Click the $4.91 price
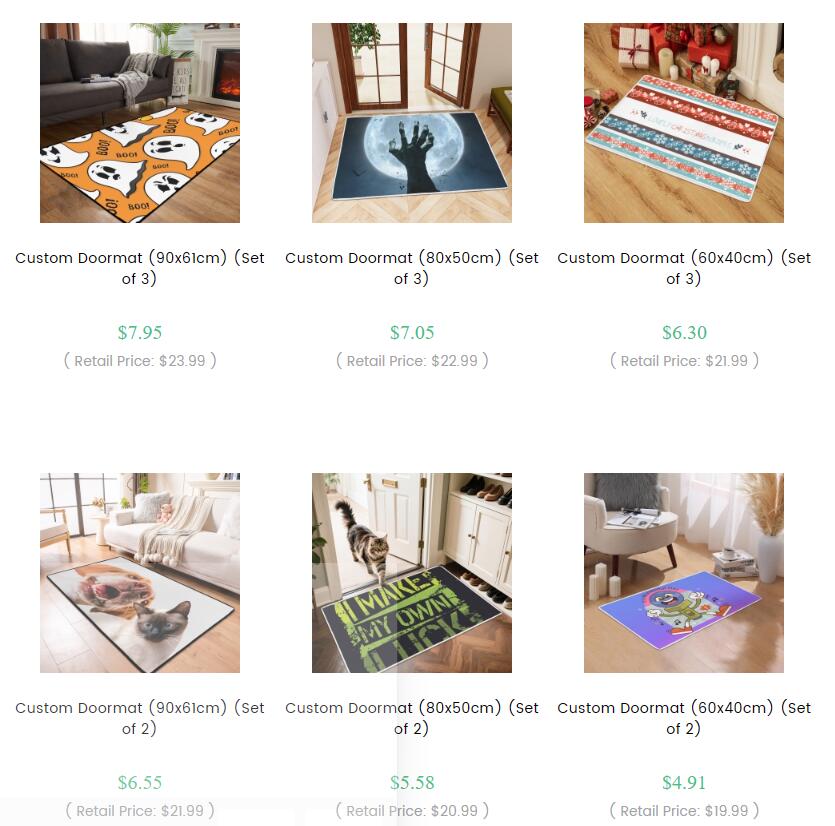The height and width of the screenshot is (826, 835). [684, 783]
